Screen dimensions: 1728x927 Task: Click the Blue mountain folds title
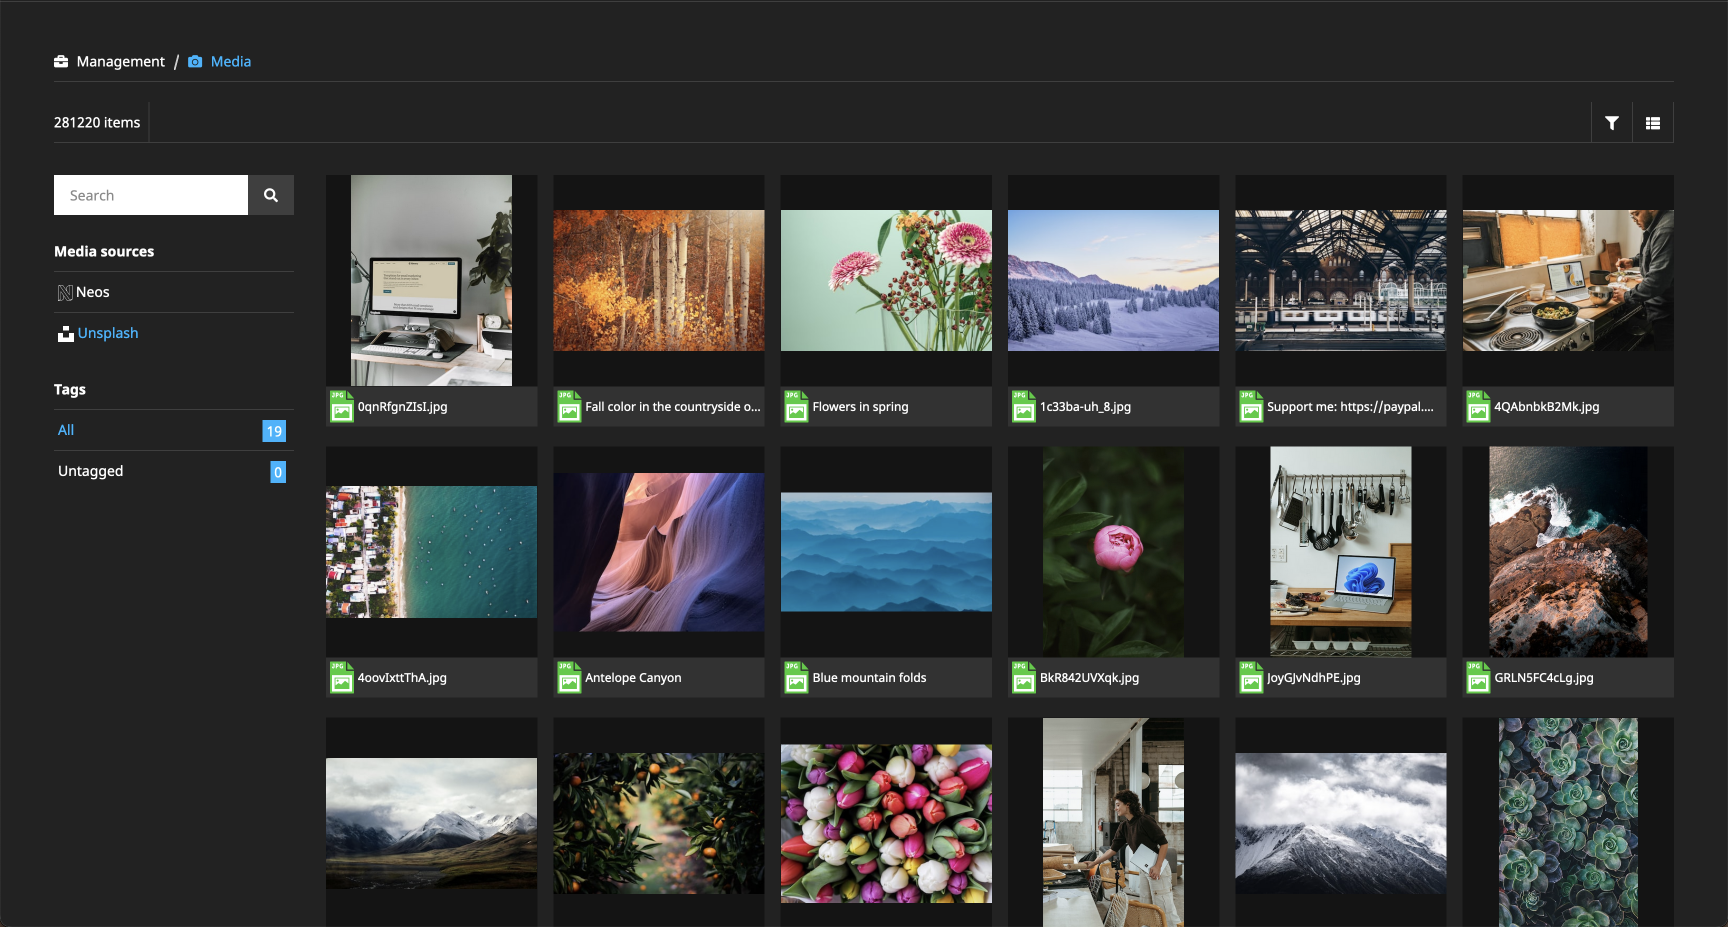click(x=870, y=678)
